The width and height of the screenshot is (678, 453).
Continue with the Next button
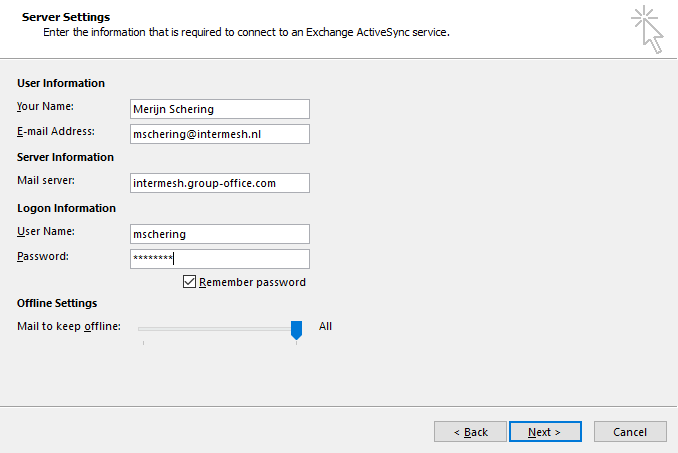545,432
